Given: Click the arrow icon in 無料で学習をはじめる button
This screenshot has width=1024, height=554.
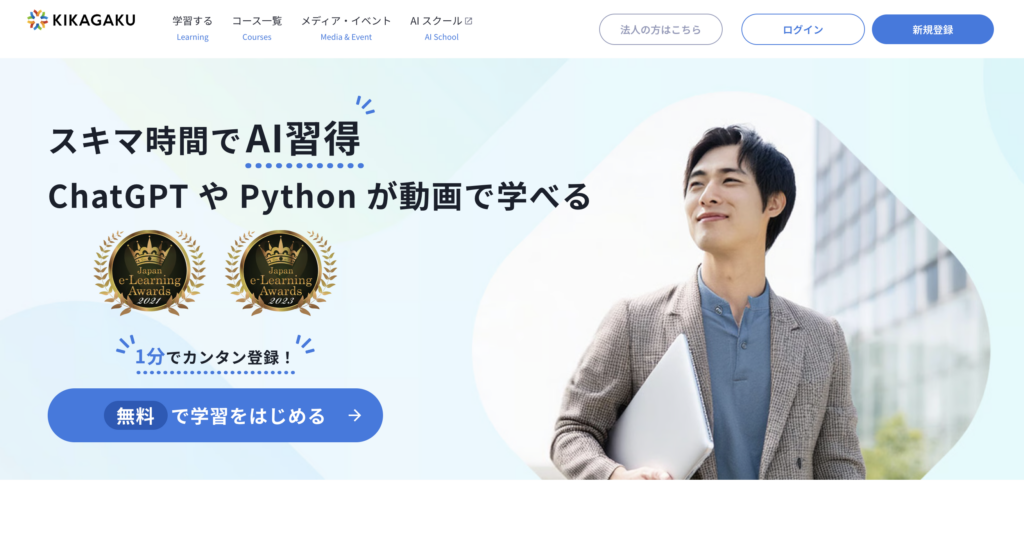Looking at the screenshot, I should (x=355, y=416).
